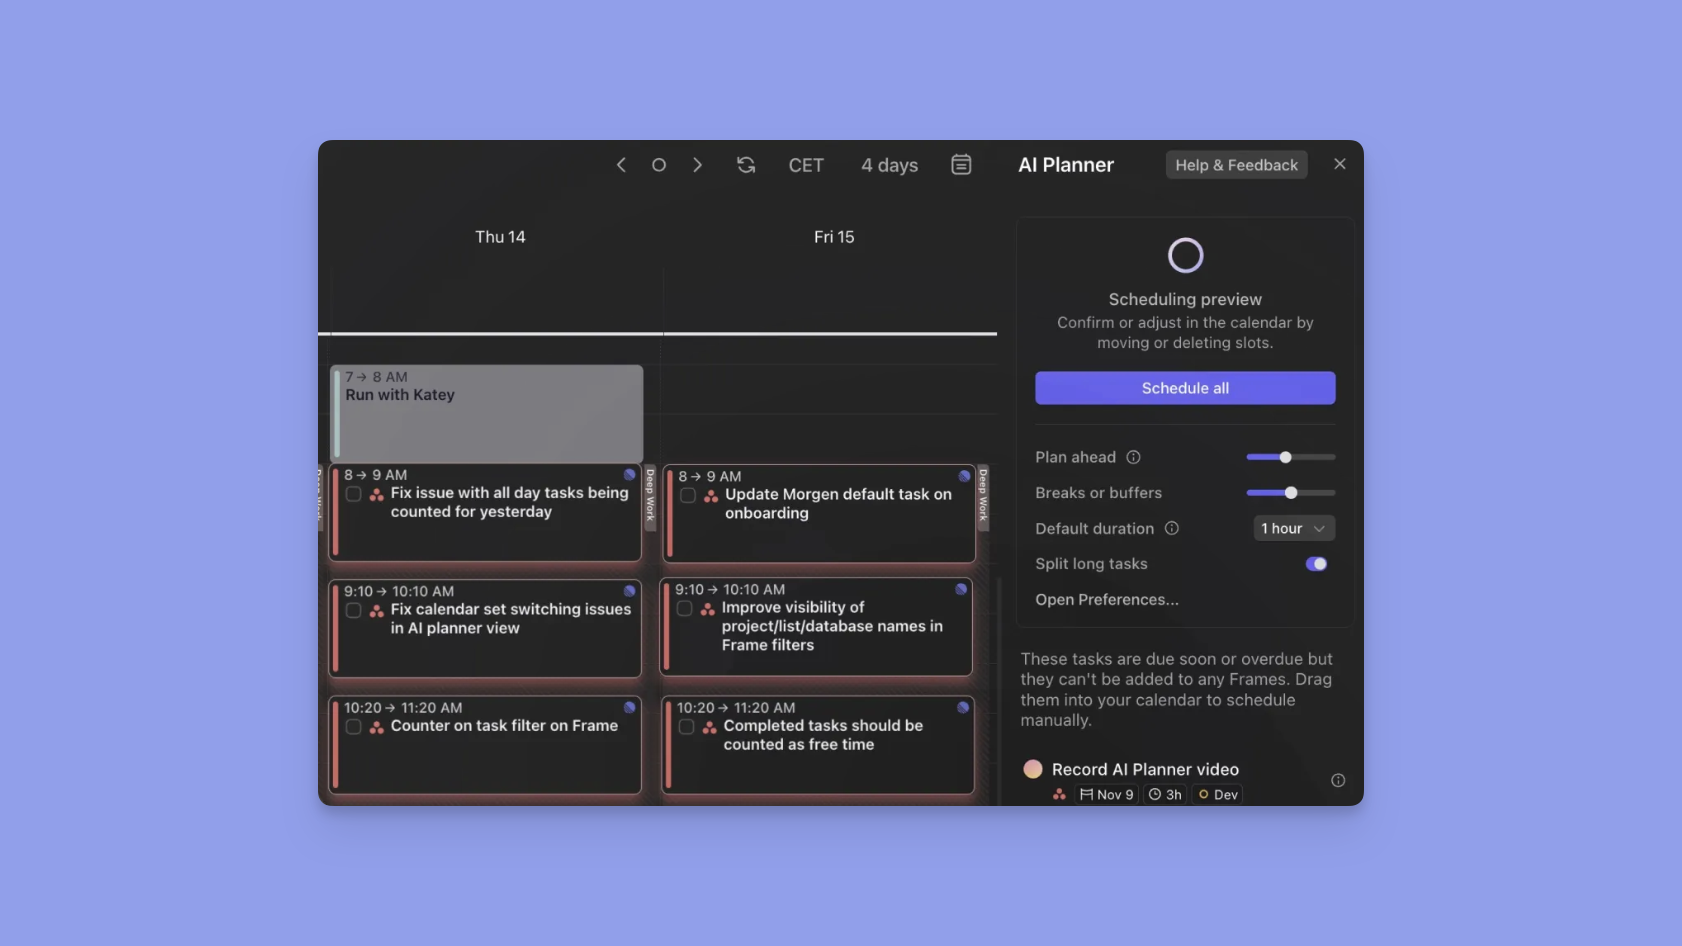
Task: Click the Dev list tag
Action: [1218, 794]
